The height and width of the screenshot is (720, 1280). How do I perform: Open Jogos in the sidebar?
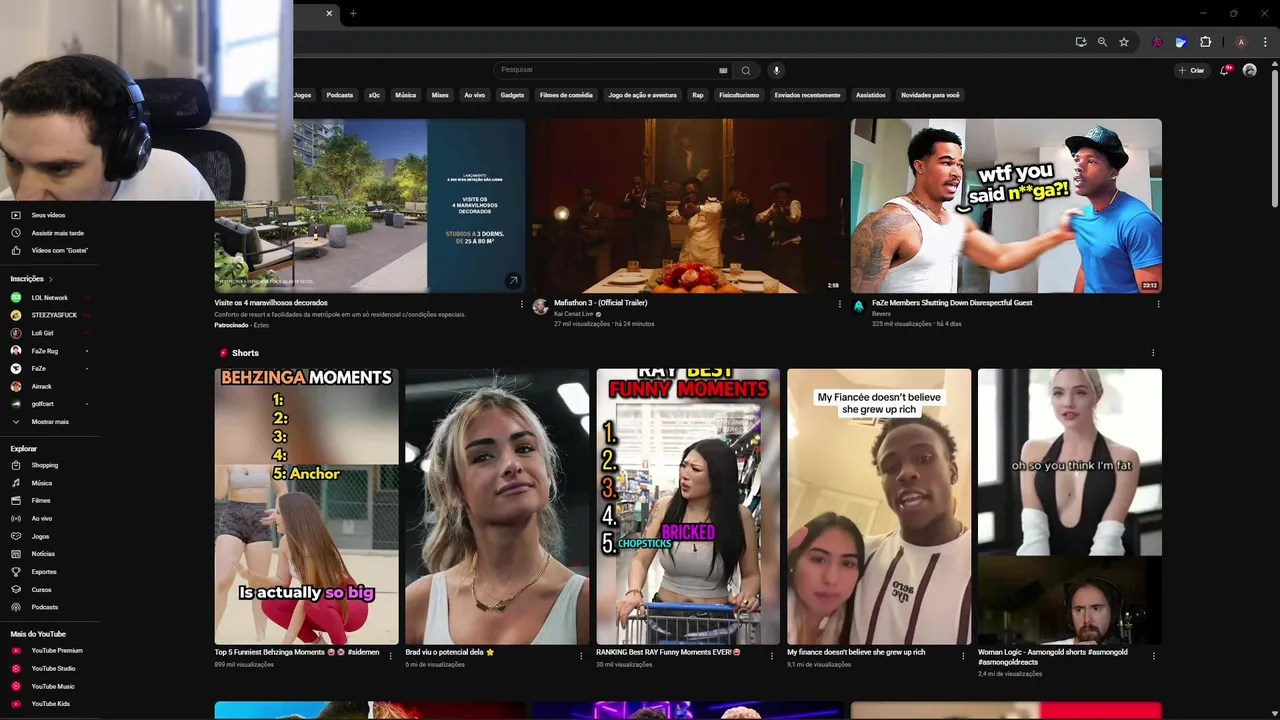pyautogui.click(x=40, y=536)
